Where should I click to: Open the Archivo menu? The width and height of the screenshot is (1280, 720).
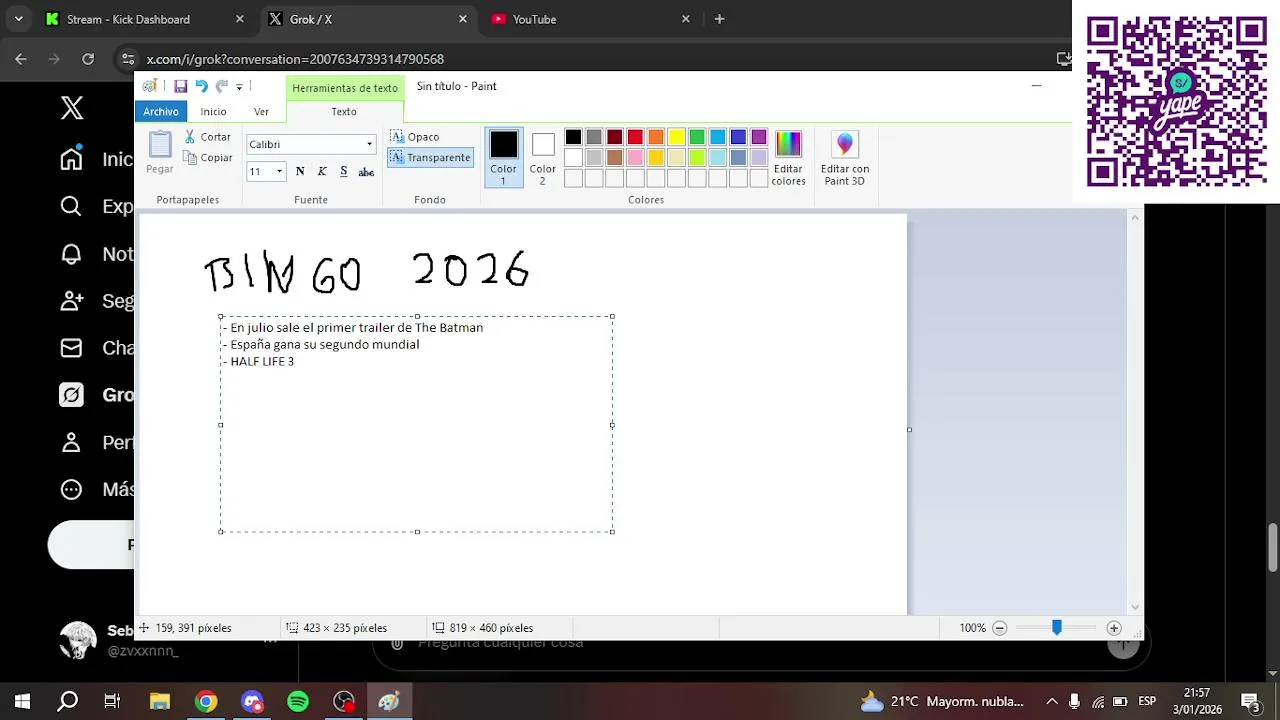coord(160,112)
